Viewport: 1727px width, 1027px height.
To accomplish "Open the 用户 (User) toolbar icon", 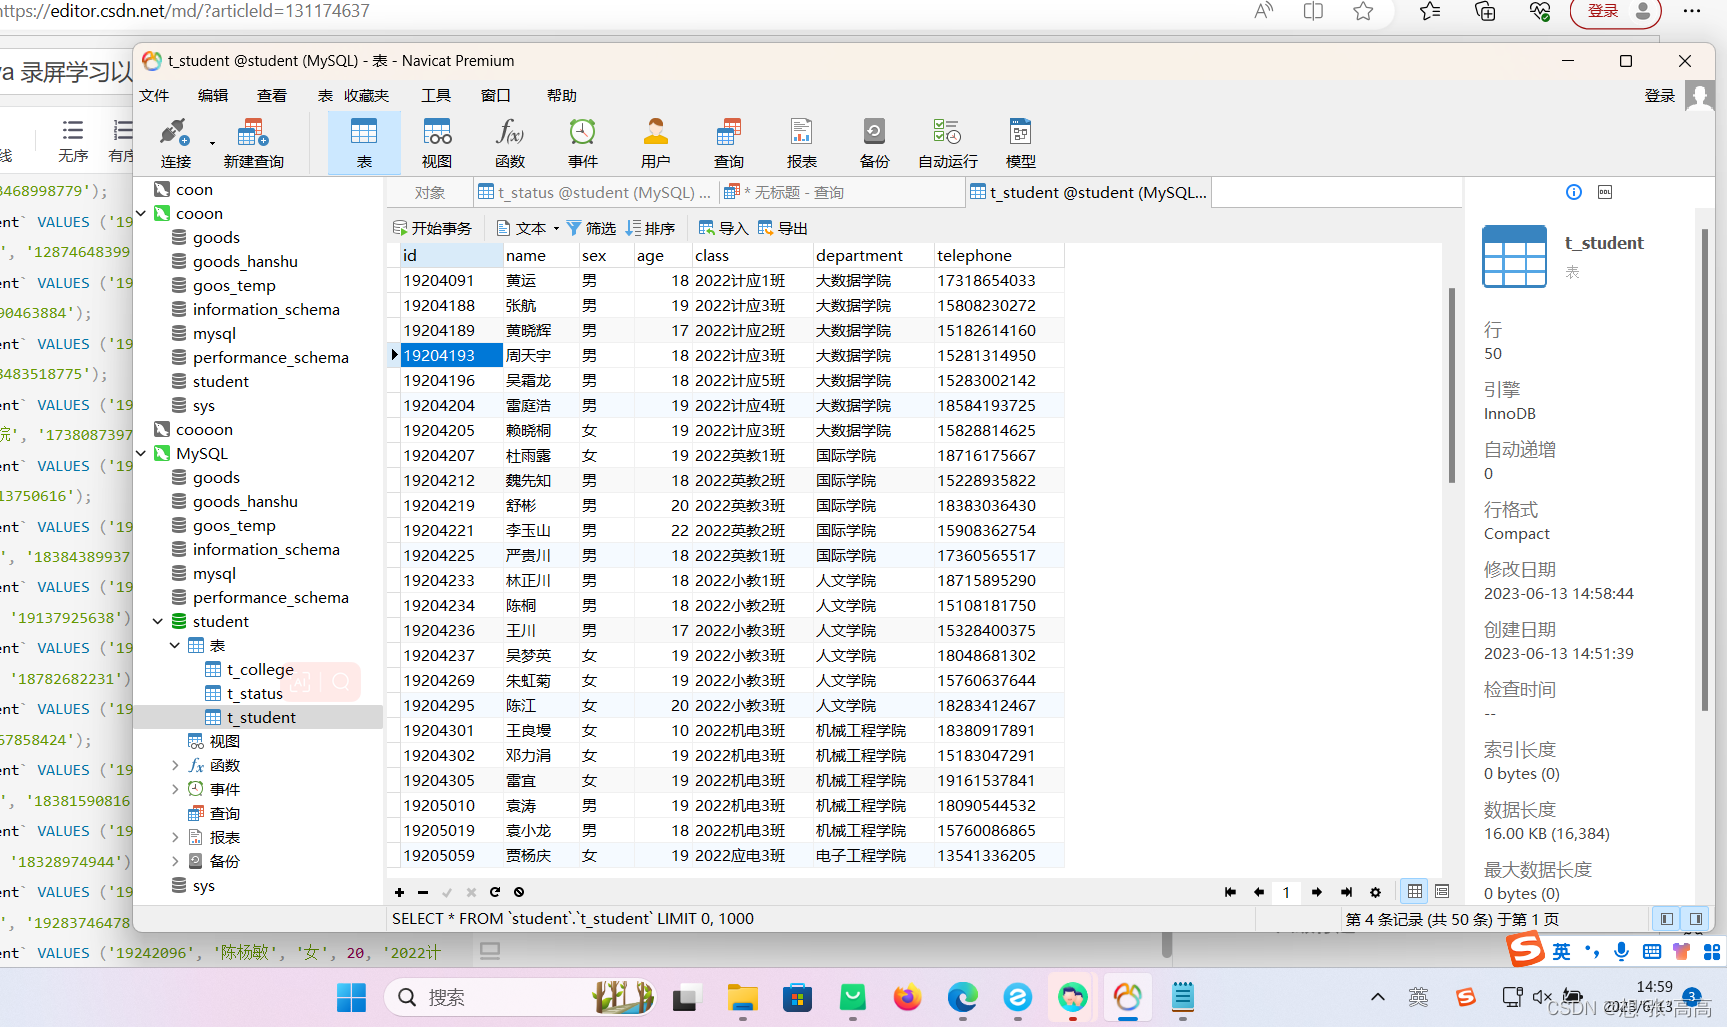I will point(656,143).
